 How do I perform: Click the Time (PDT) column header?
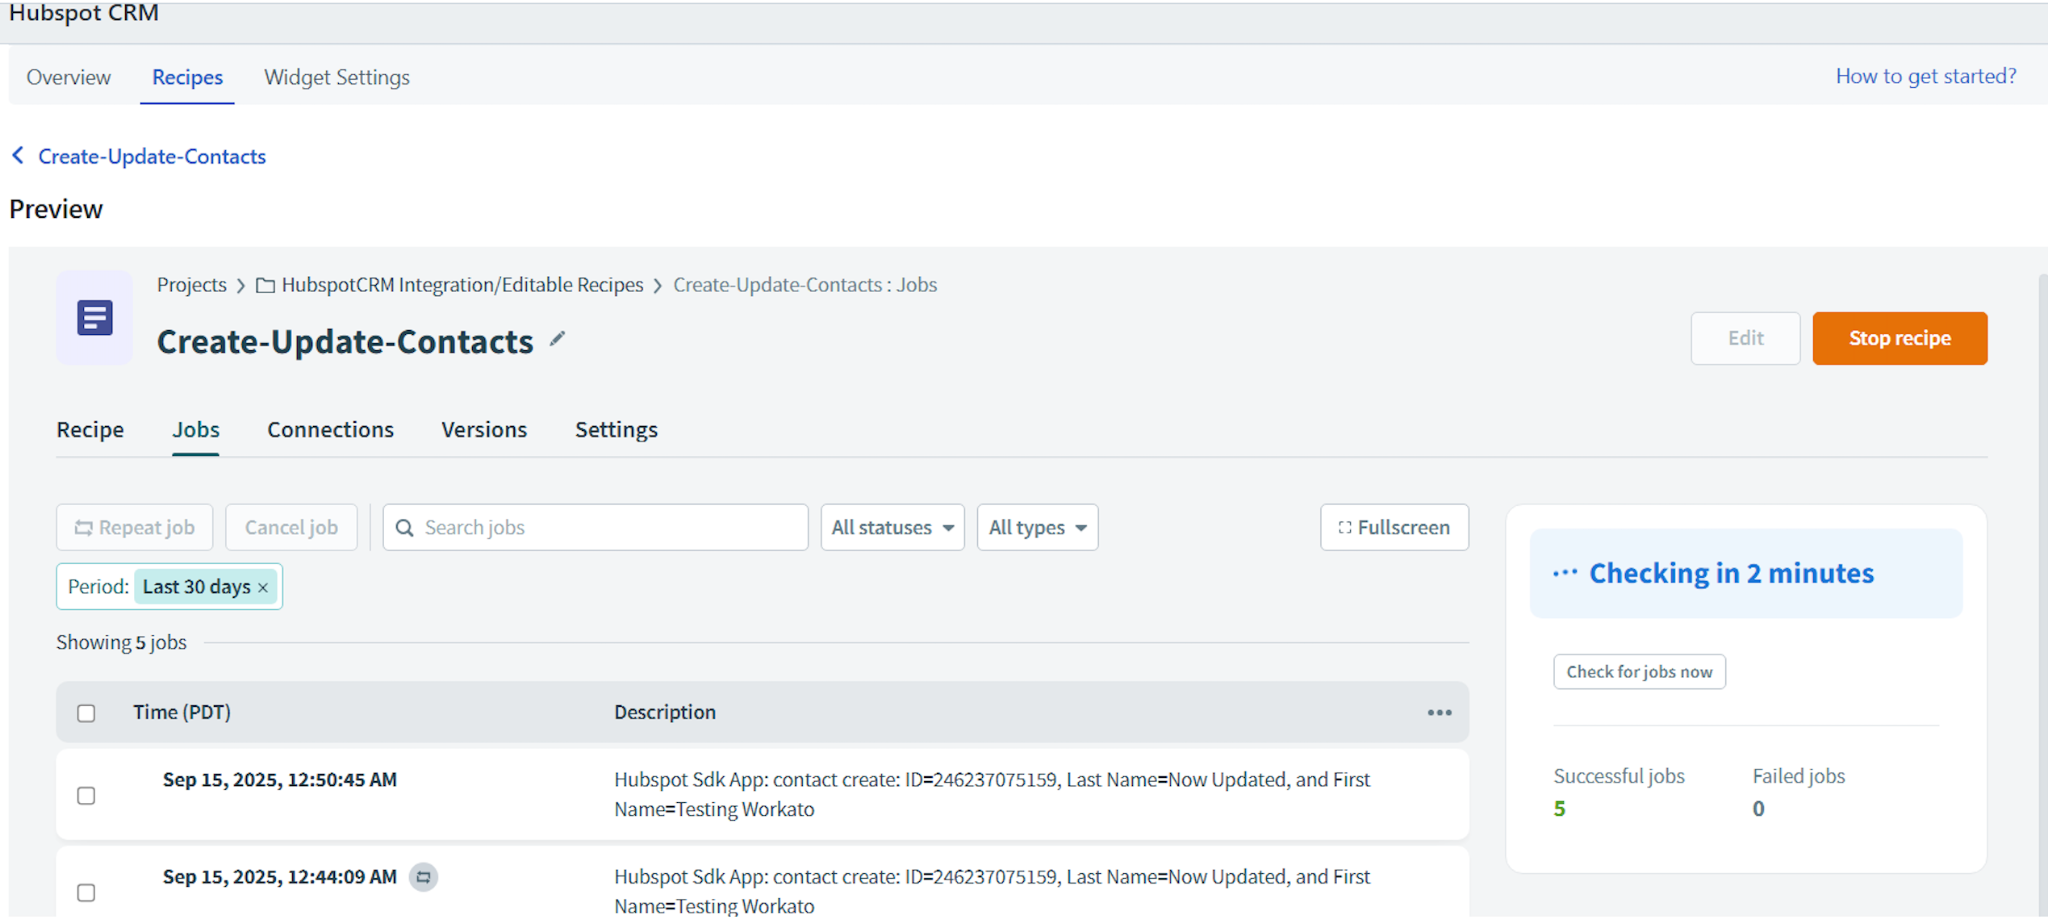point(182,713)
